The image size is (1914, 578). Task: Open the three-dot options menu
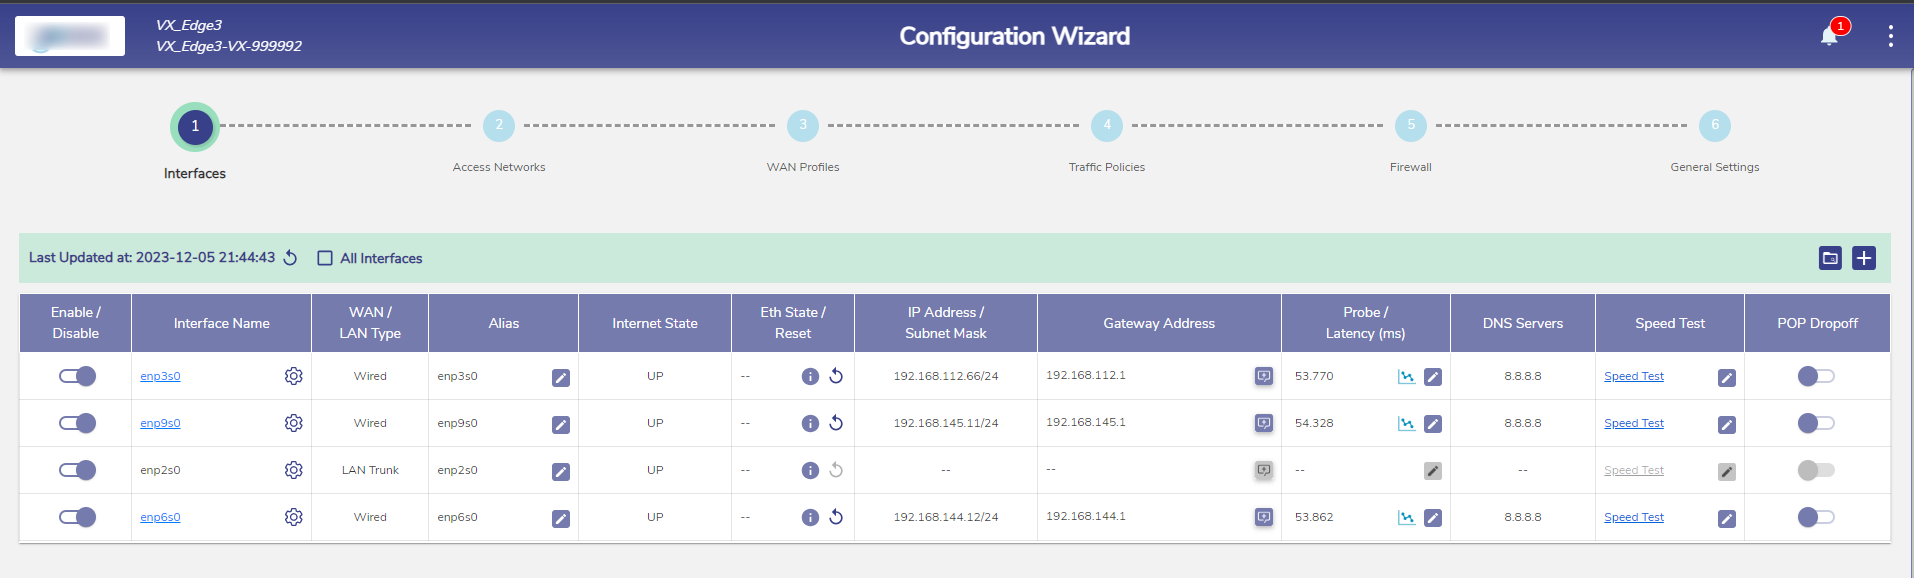click(1890, 36)
